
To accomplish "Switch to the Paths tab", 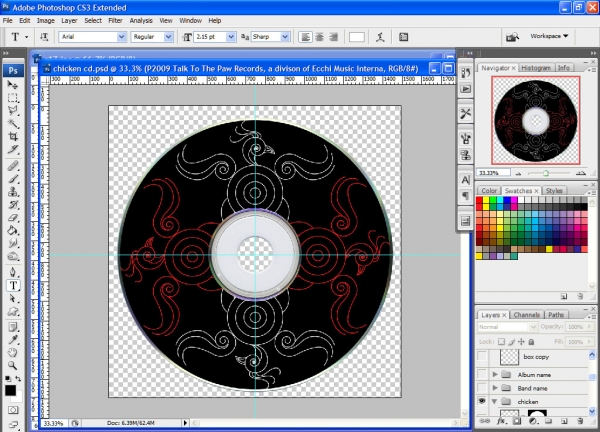I will click(556, 315).
